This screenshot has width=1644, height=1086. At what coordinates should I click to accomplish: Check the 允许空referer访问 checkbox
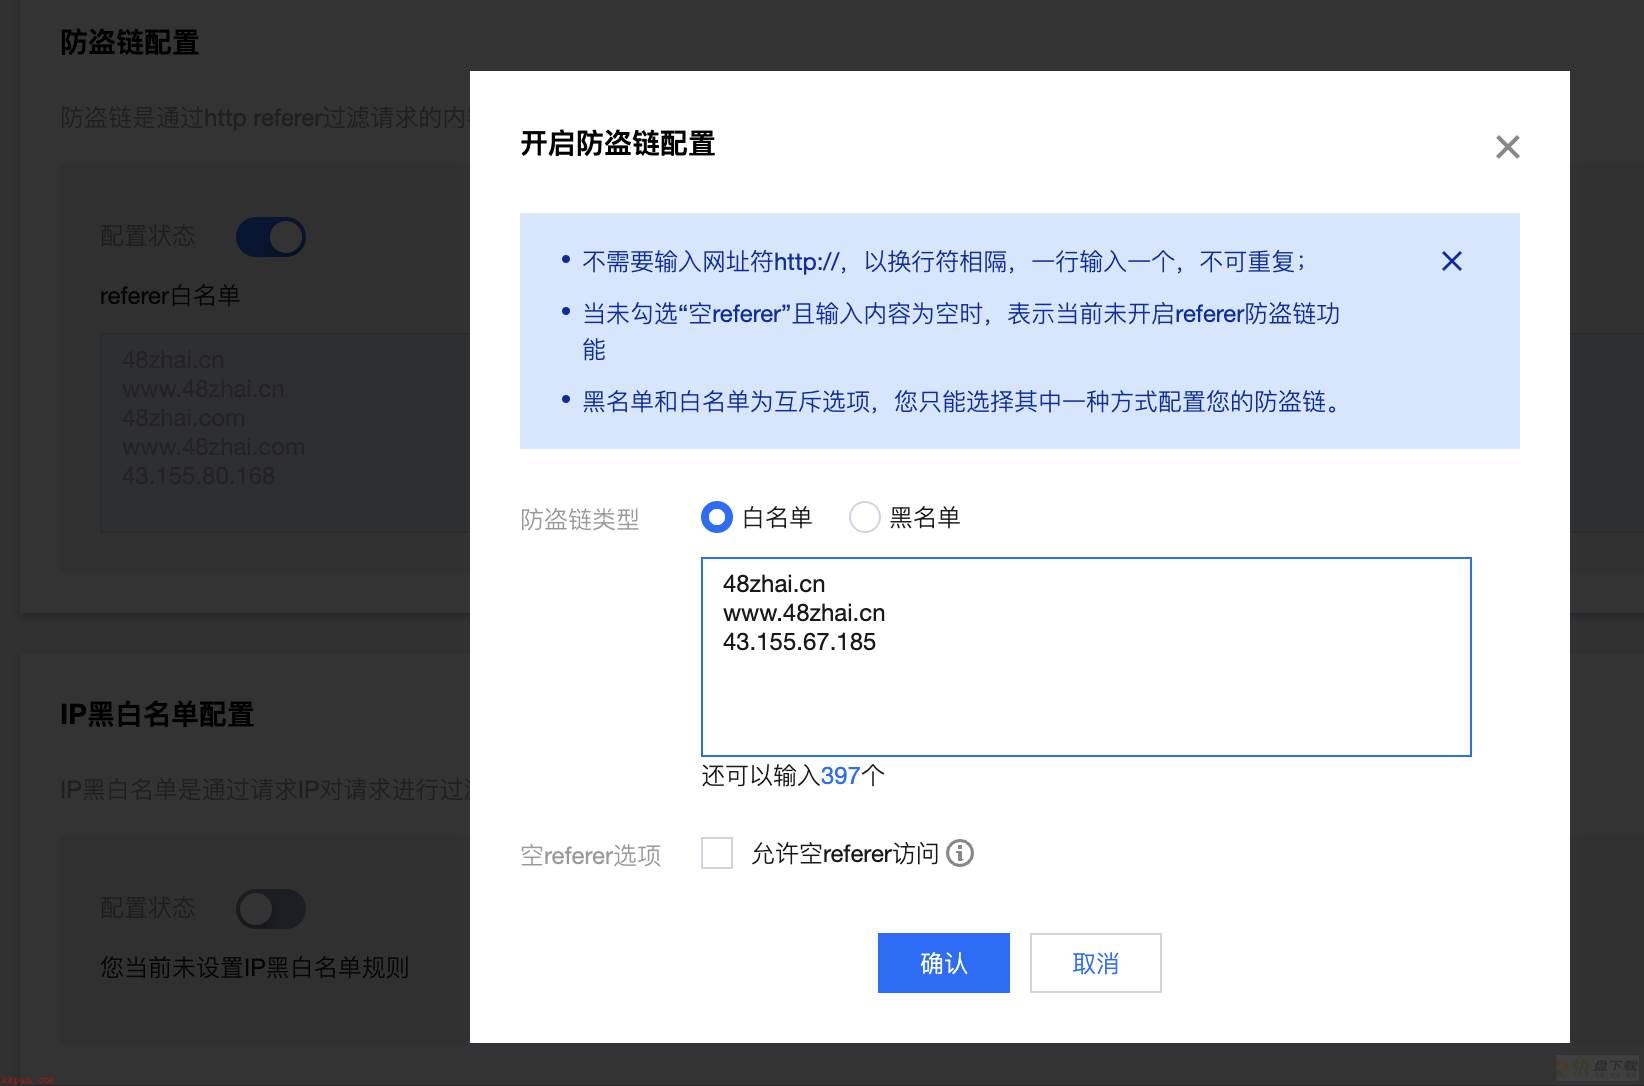coord(717,853)
